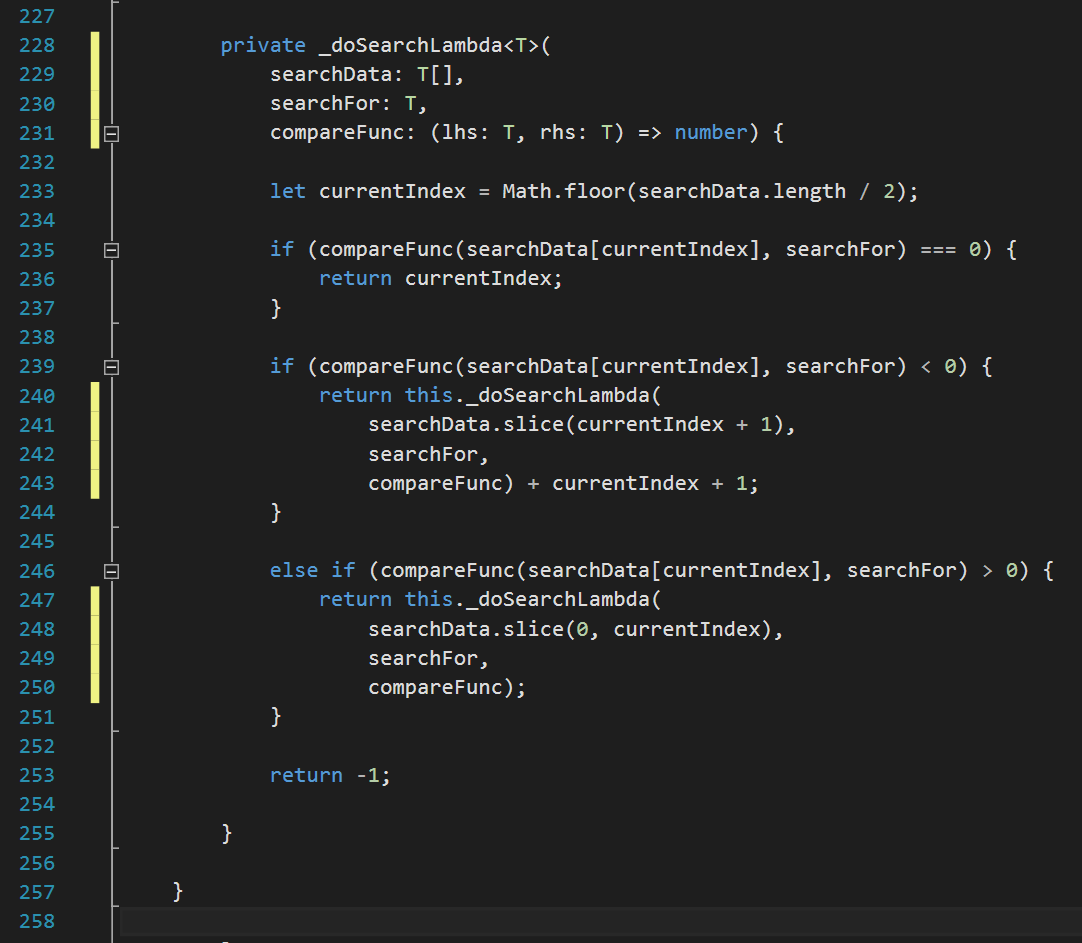Place cursor on the 'private' keyword
Image resolution: width=1082 pixels, height=943 pixels.
click(x=262, y=45)
